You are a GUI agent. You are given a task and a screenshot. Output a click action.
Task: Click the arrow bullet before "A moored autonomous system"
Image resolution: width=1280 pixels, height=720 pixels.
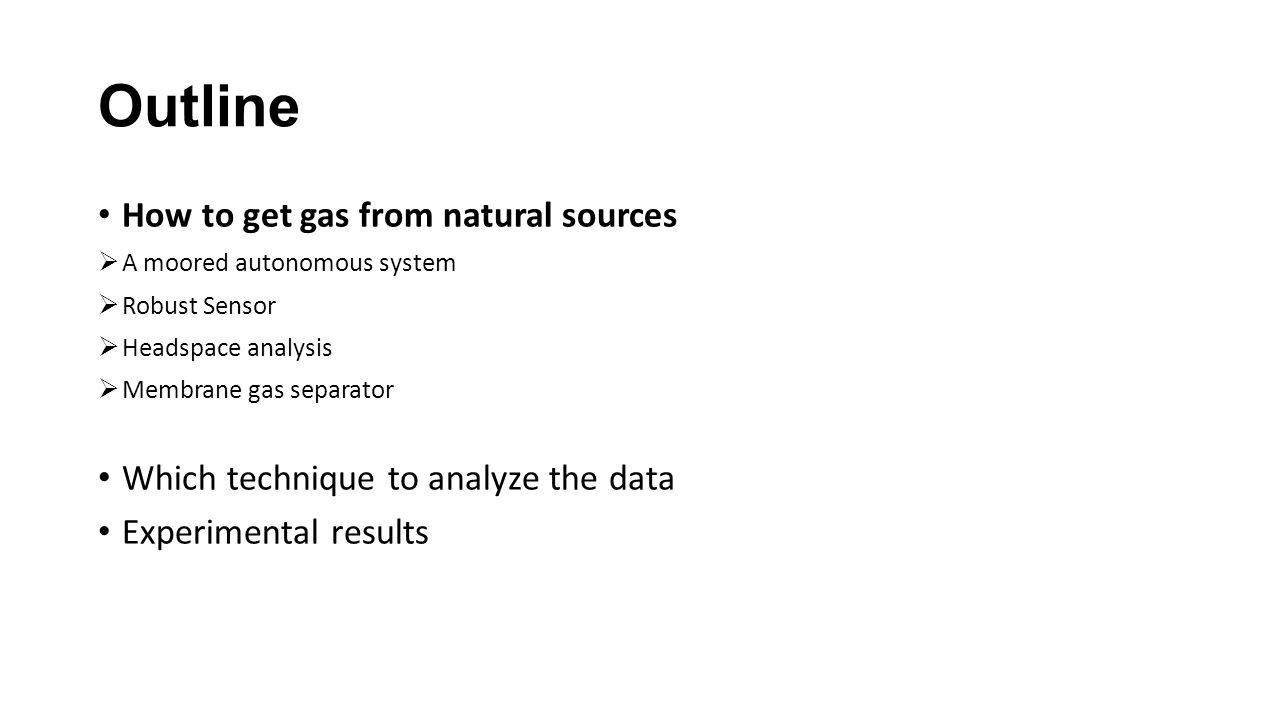click(108, 264)
